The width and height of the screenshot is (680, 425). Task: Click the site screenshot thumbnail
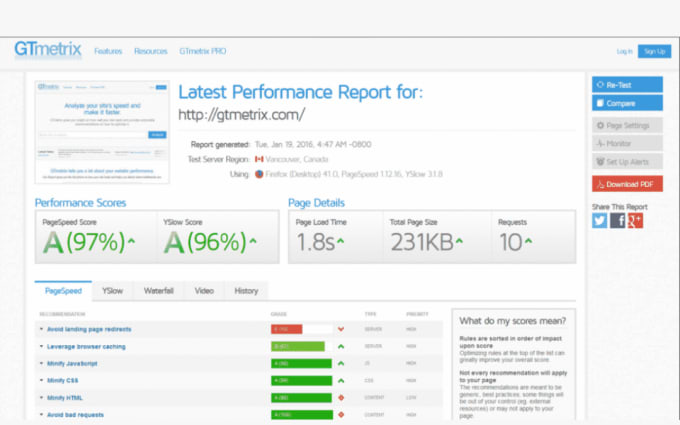pos(102,132)
